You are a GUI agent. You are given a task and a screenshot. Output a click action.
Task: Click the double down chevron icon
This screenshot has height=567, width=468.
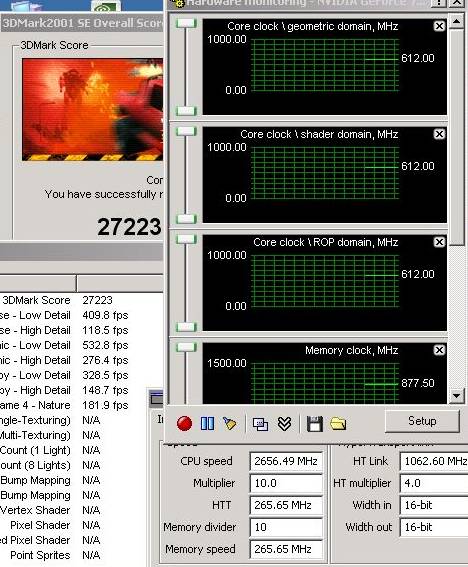coord(284,423)
